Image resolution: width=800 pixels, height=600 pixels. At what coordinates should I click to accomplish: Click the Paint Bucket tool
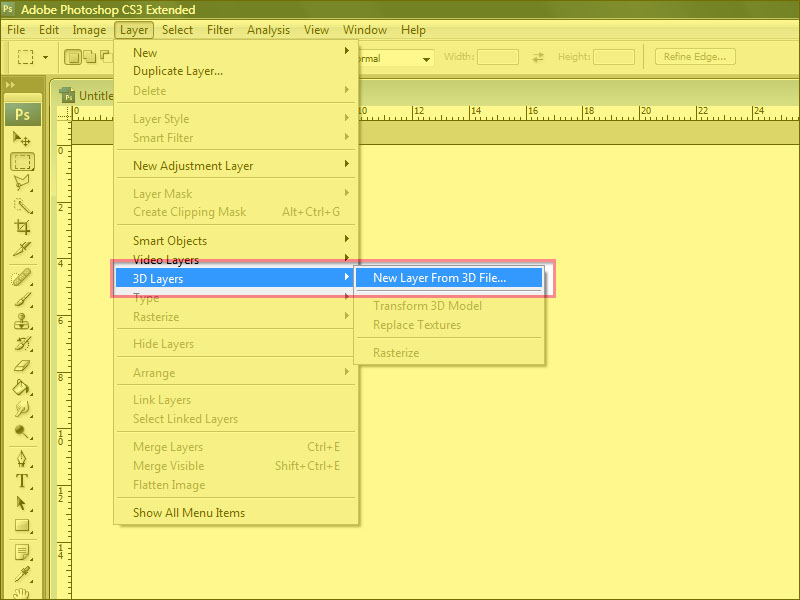[22, 388]
